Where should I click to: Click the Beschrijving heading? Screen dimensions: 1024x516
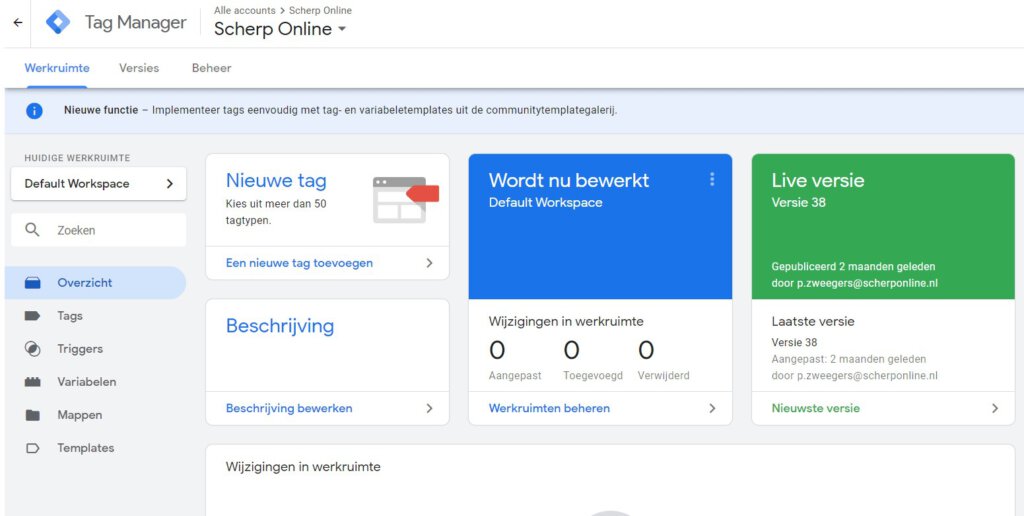pyautogui.click(x=280, y=326)
